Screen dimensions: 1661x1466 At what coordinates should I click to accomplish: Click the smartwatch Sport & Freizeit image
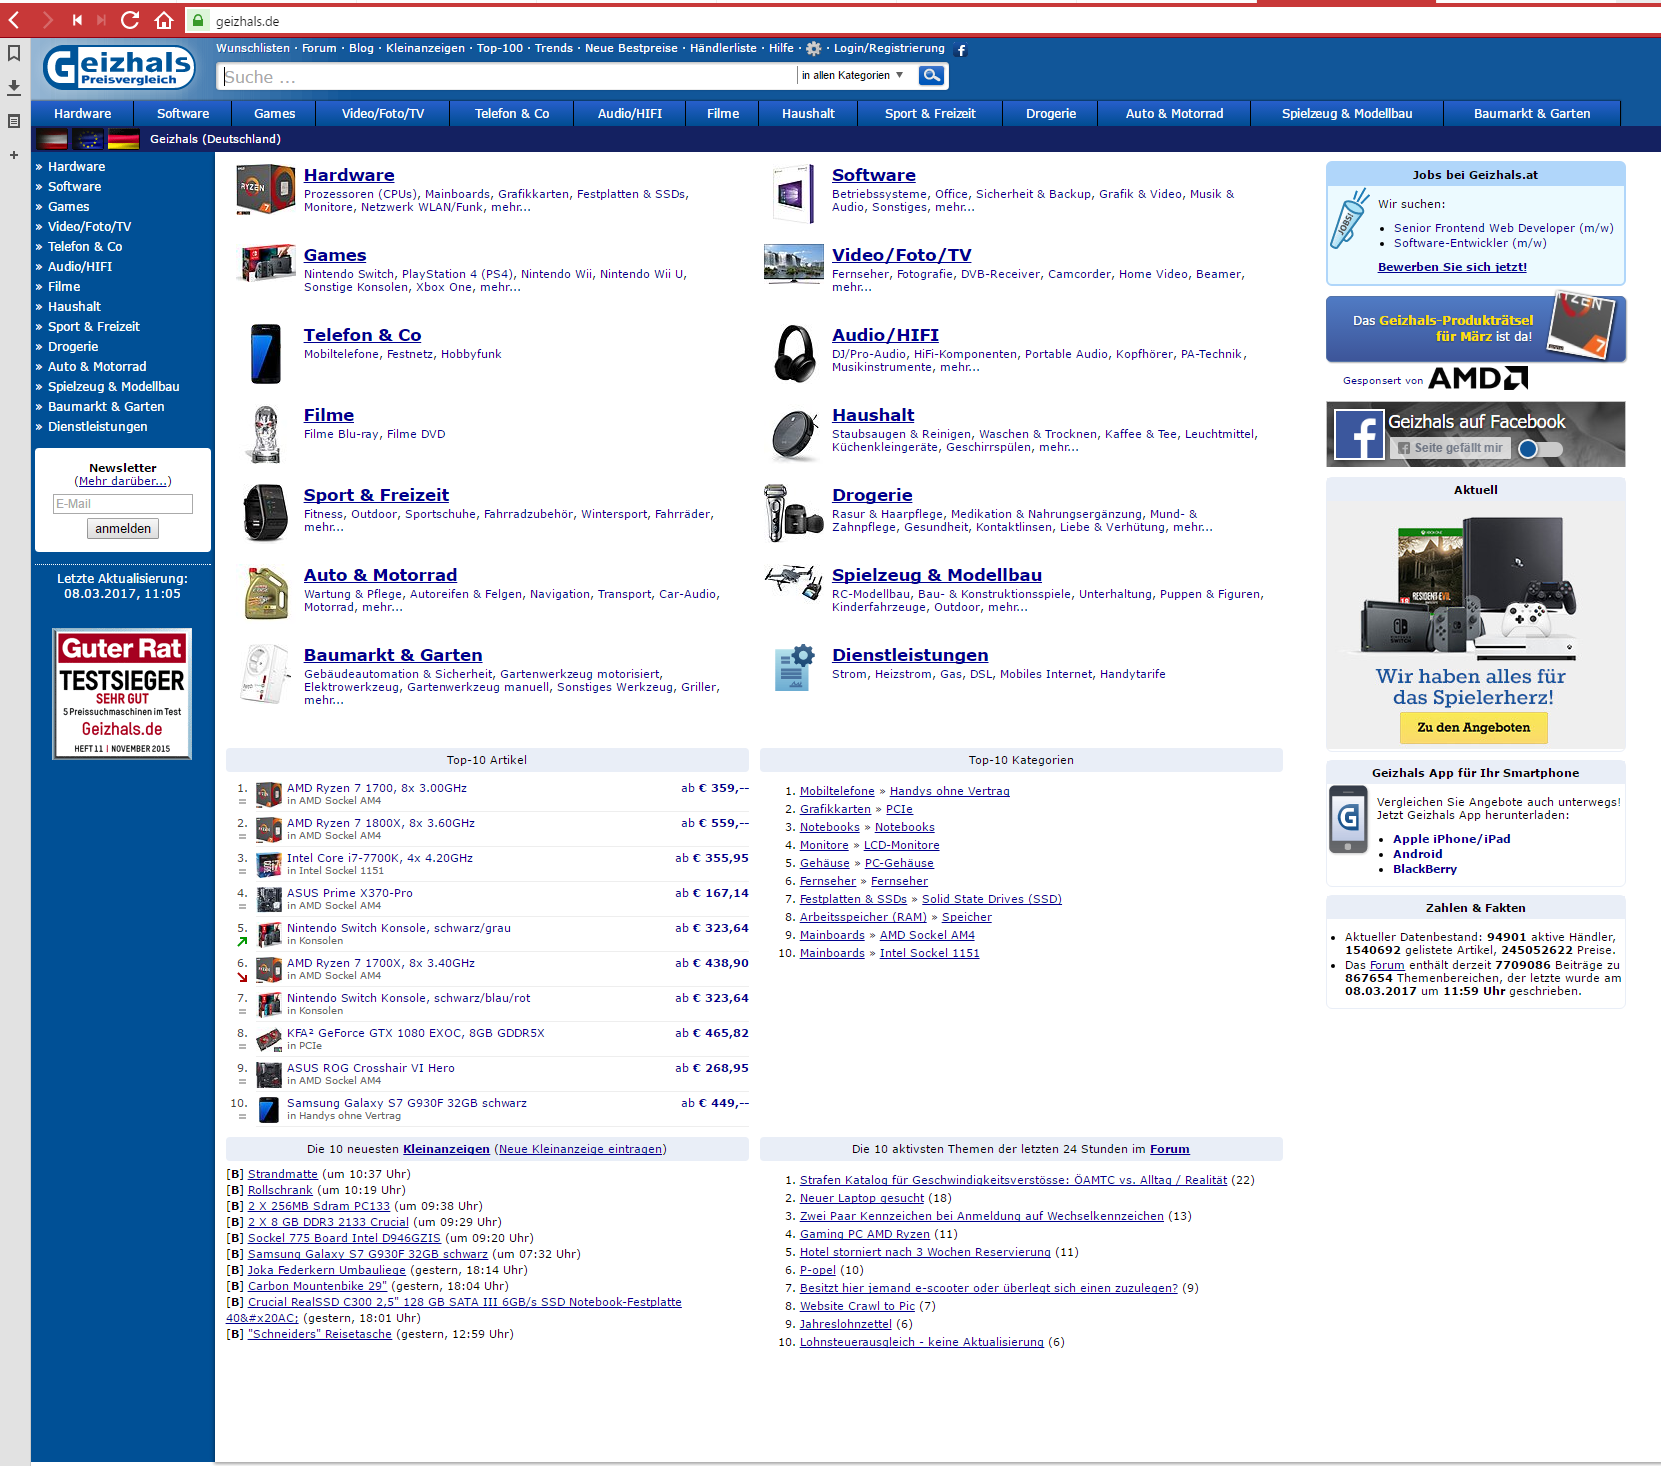click(x=266, y=512)
